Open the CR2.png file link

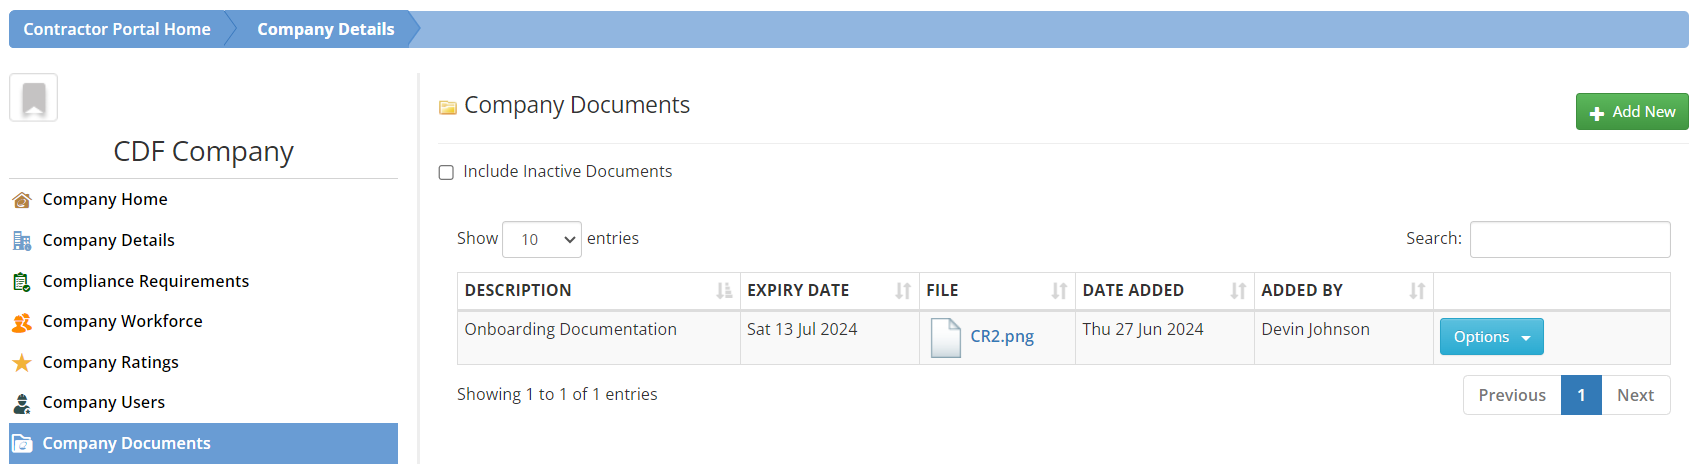click(x=1002, y=337)
